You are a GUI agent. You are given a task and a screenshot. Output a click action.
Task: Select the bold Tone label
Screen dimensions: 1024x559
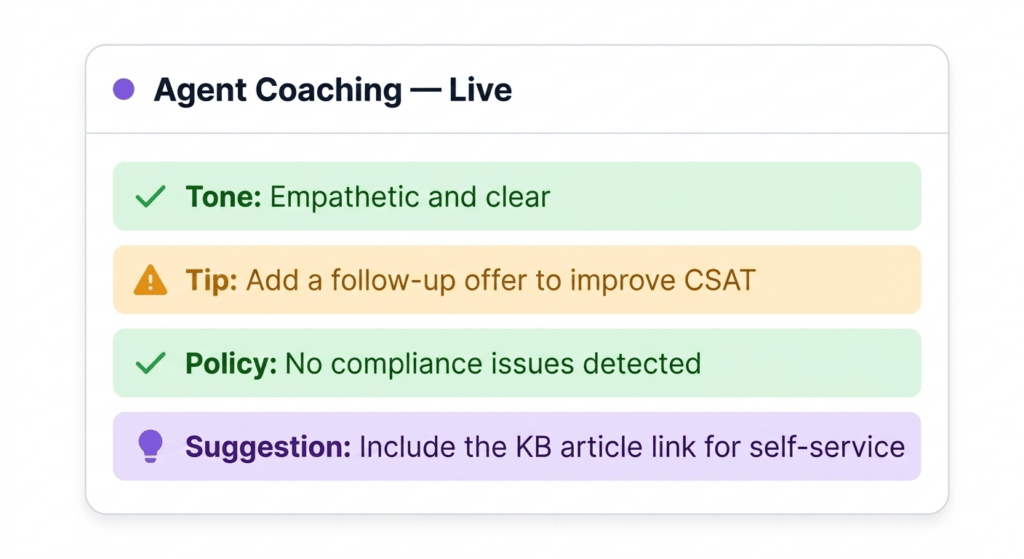click(x=223, y=197)
